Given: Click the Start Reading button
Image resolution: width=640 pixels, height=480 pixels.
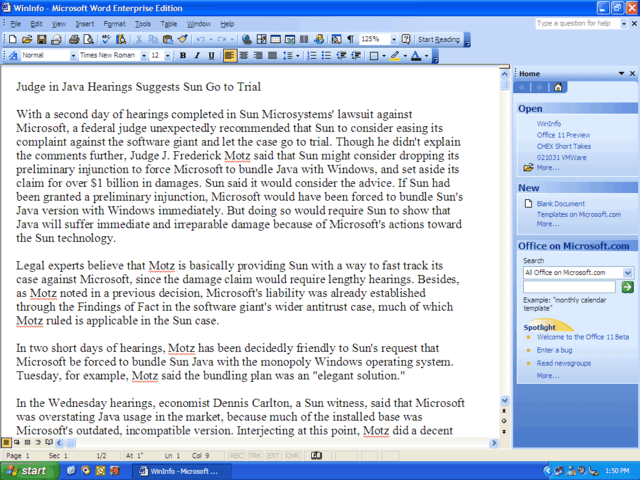Looking at the screenshot, I should pos(439,39).
